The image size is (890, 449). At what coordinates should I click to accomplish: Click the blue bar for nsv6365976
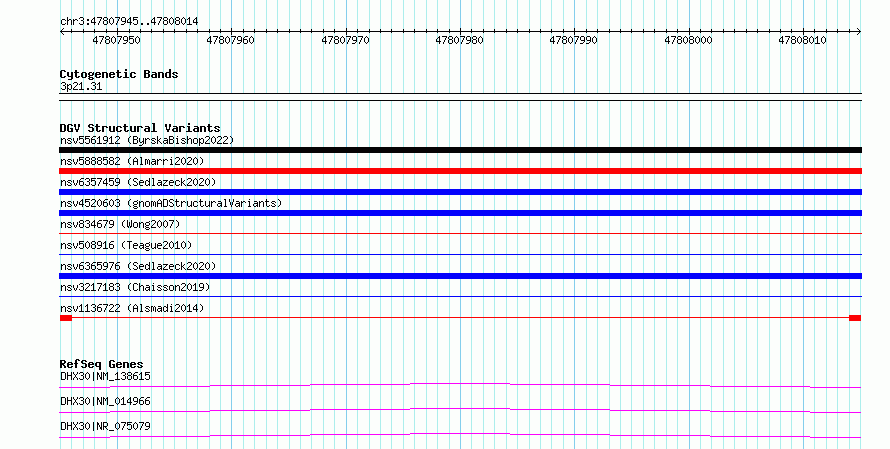[460, 276]
